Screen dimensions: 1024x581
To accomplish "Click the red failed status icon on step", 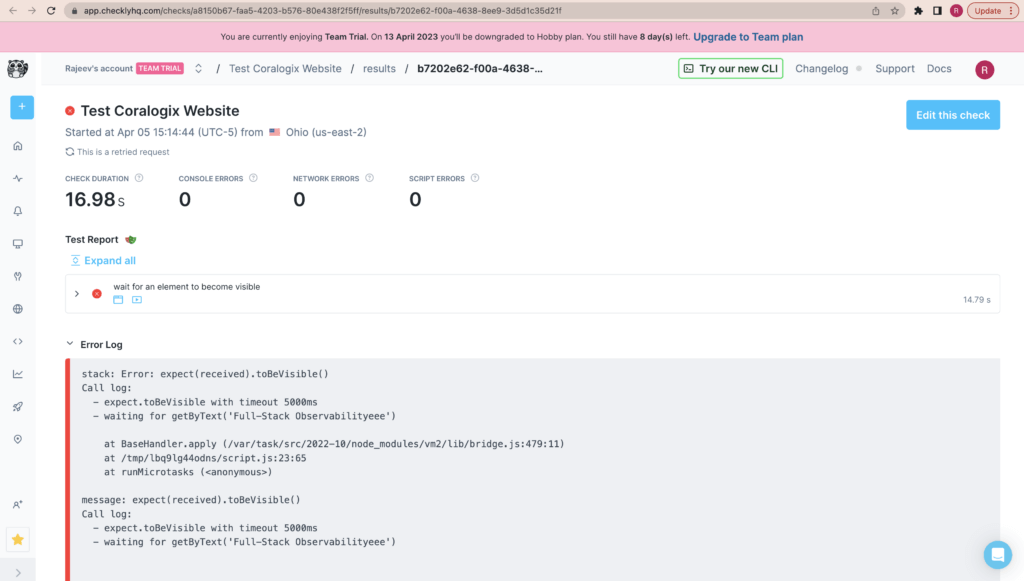I will (x=97, y=294).
